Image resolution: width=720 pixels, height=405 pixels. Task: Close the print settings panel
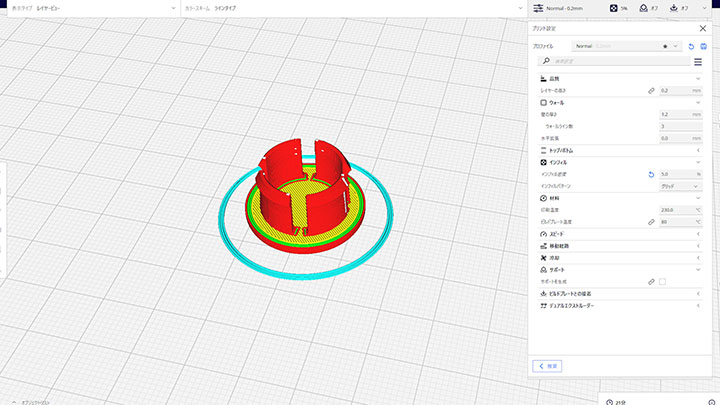703,28
